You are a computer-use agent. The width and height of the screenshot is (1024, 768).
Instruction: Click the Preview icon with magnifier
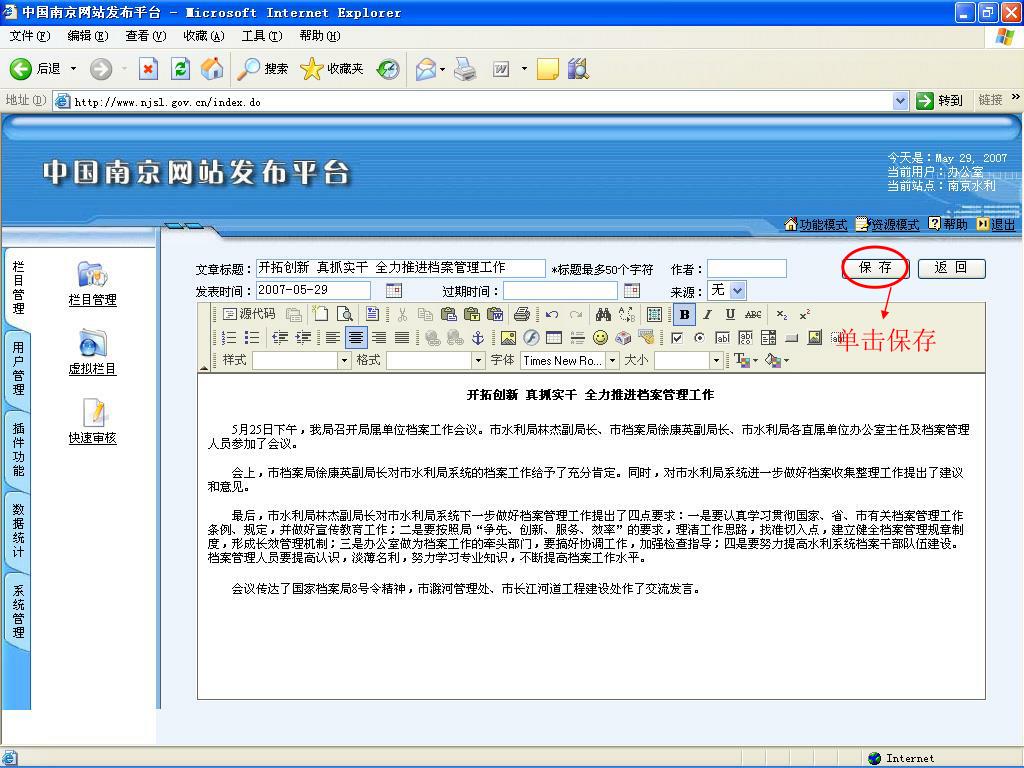click(344, 314)
